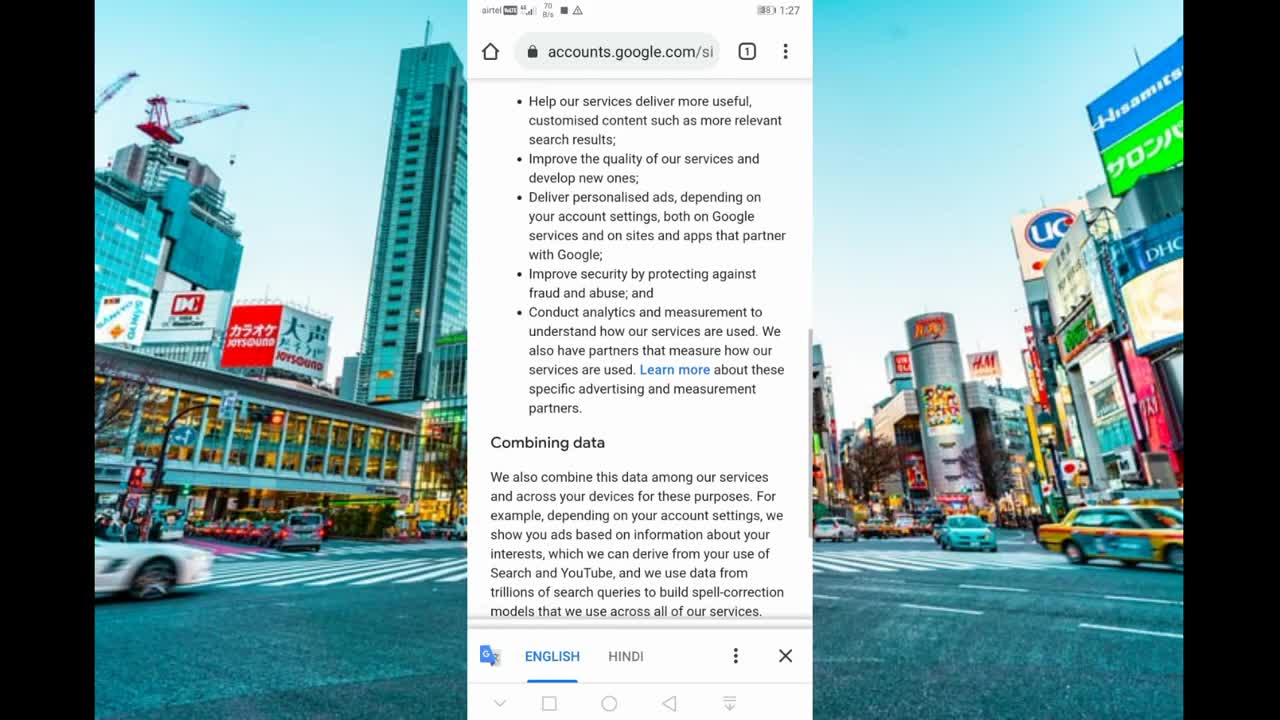Open translate bar three-dot options
Image resolution: width=1280 pixels, height=720 pixels.
tap(735, 656)
